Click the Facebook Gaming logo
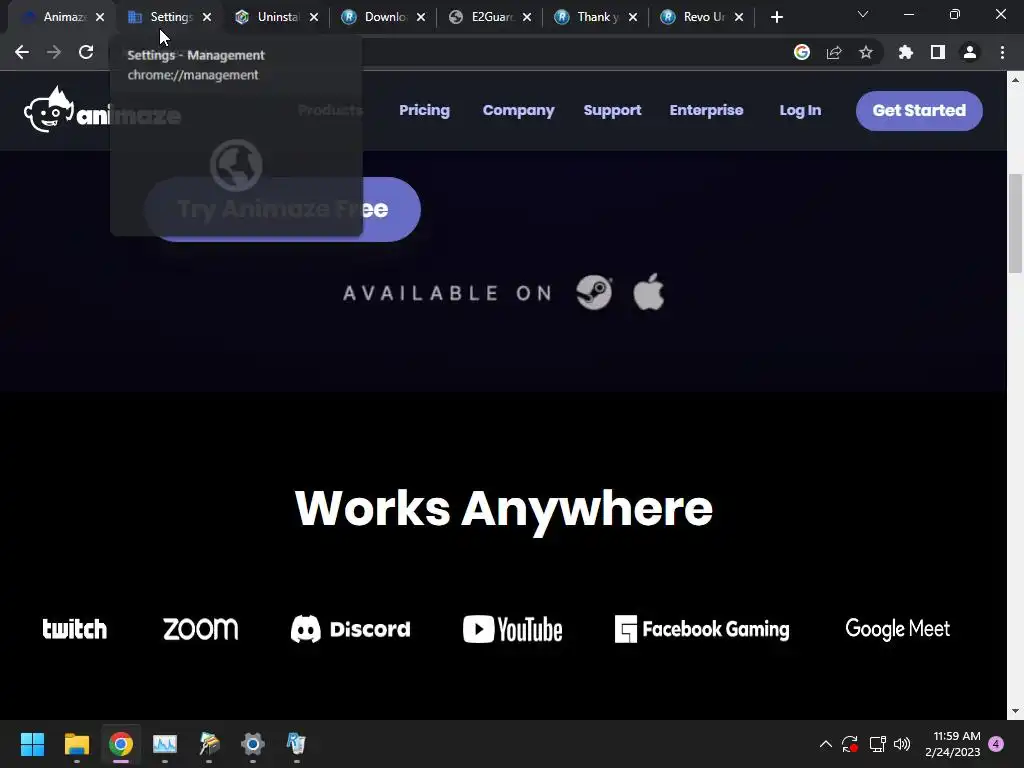The image size is (1024, 768). pyautogui.click(x=702, y=629)
